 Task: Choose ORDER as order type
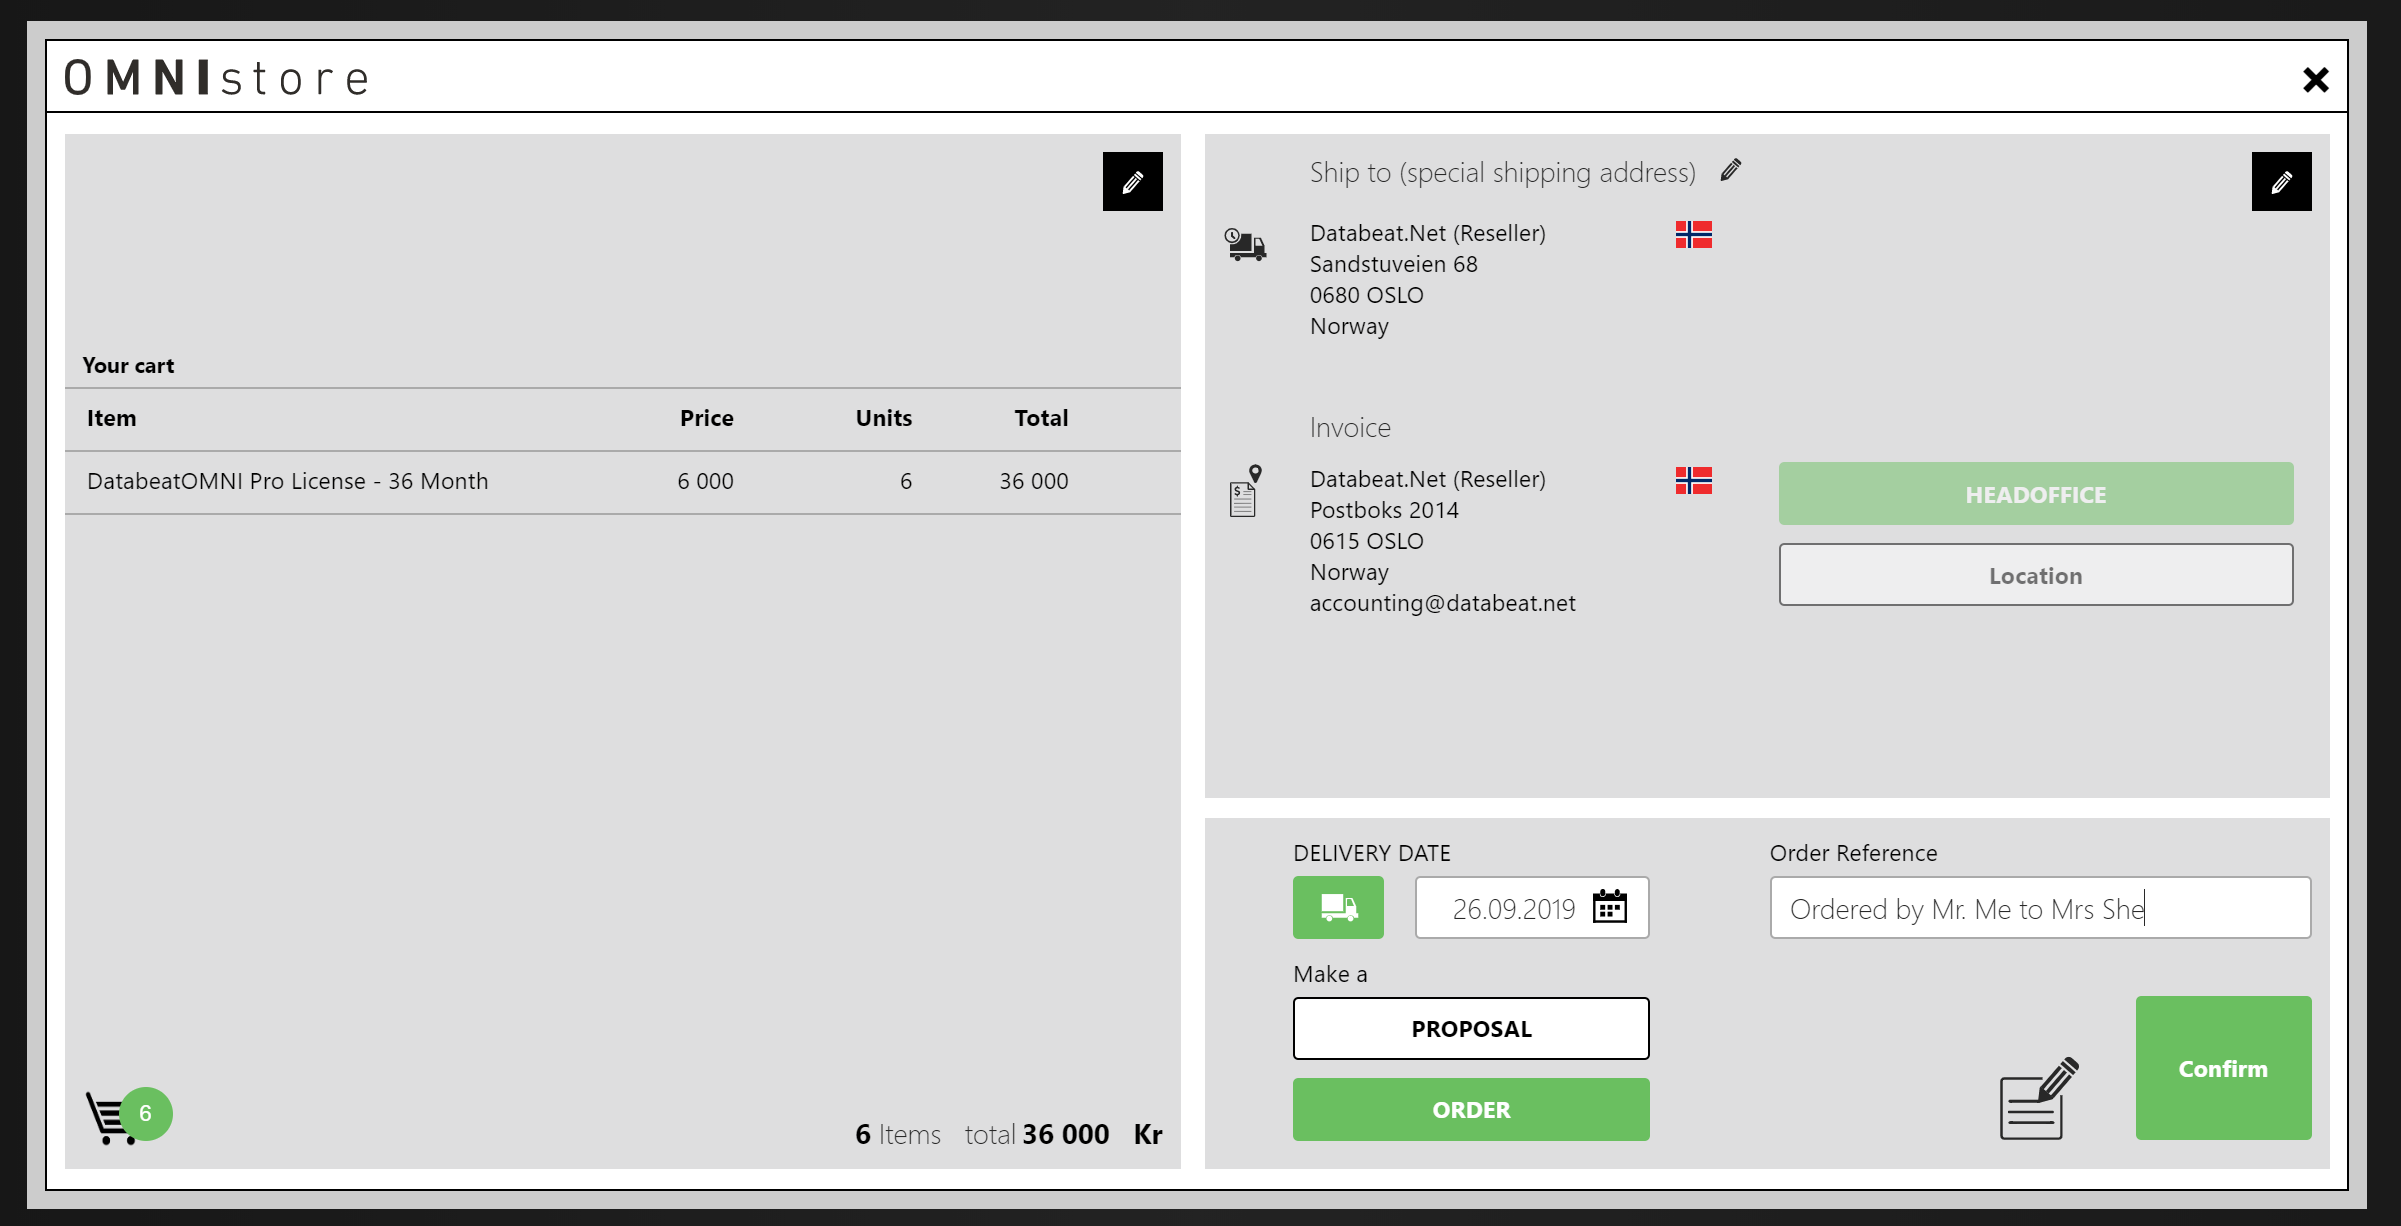pyautogui.click(x=1471, y=1110)
